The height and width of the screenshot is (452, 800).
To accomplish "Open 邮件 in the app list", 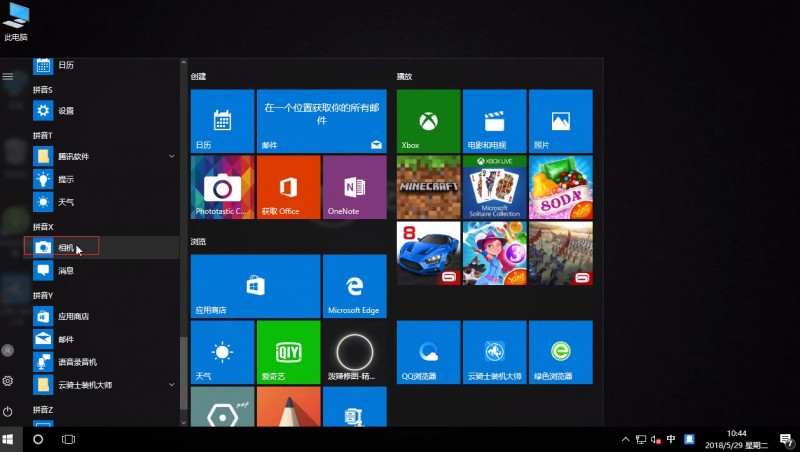I will click(x=102, y=339).
